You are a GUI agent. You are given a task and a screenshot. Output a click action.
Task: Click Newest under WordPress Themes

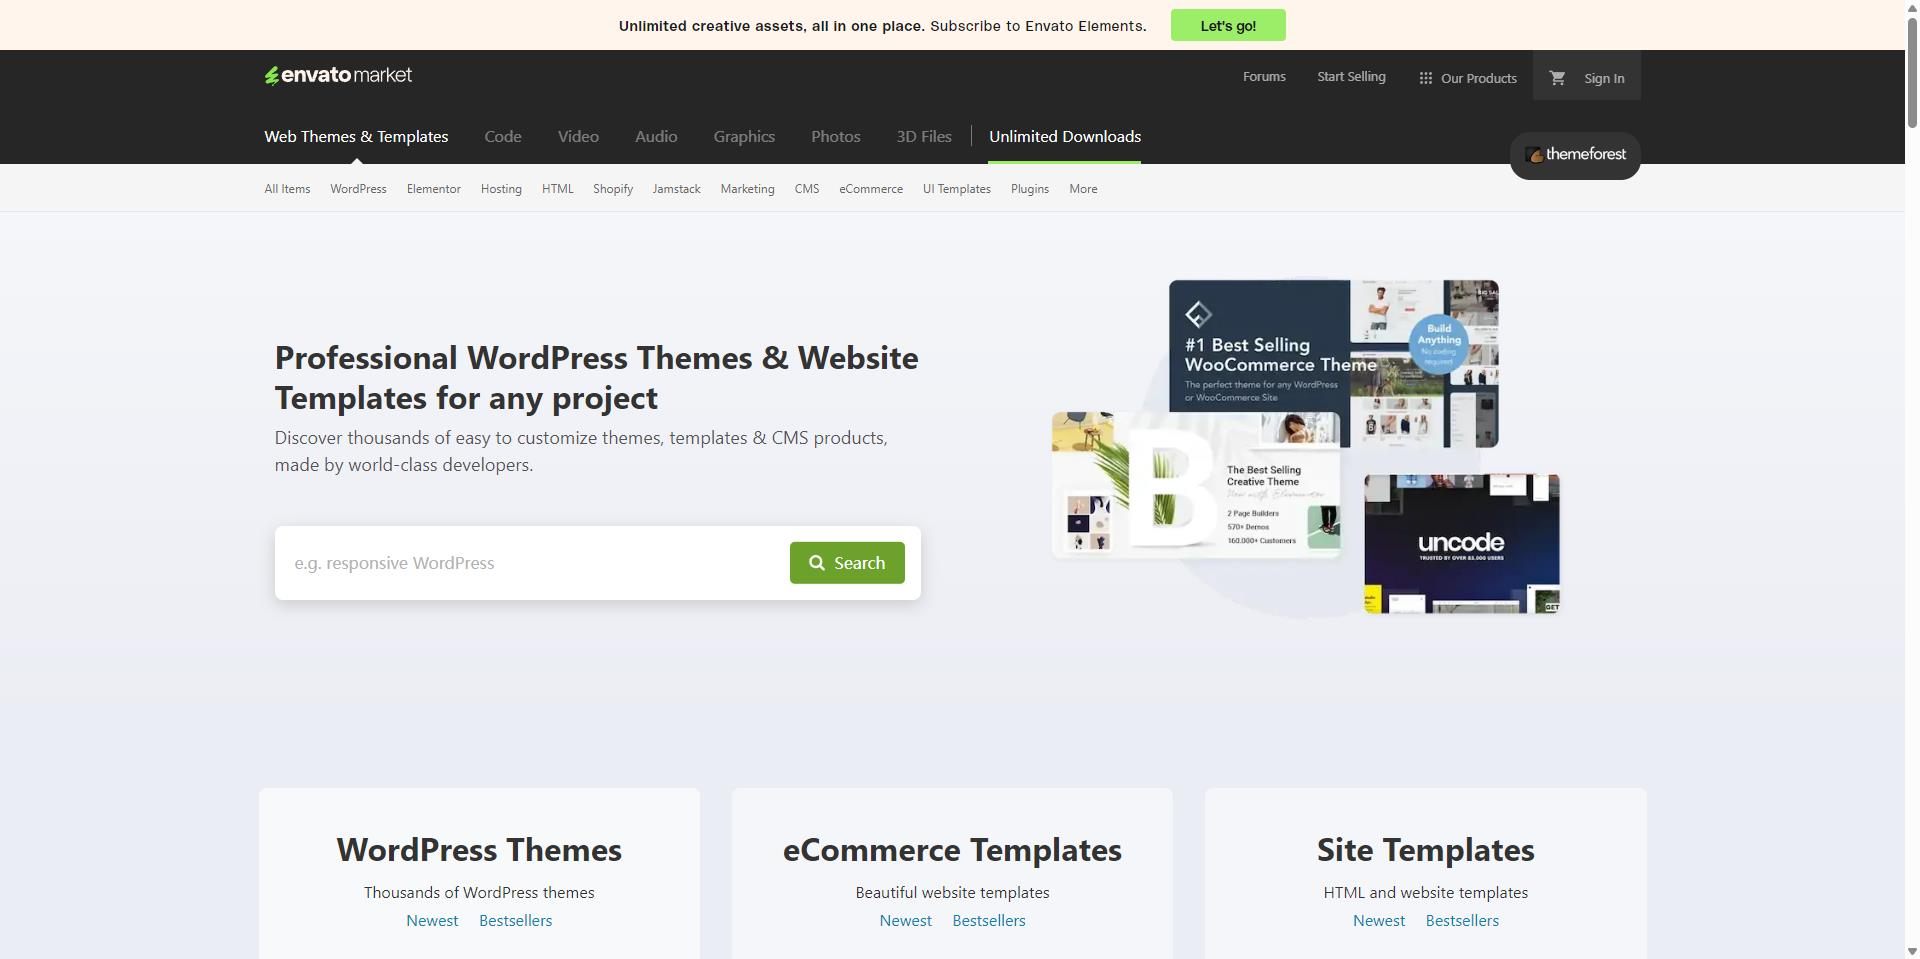click(x=432, y=921)
